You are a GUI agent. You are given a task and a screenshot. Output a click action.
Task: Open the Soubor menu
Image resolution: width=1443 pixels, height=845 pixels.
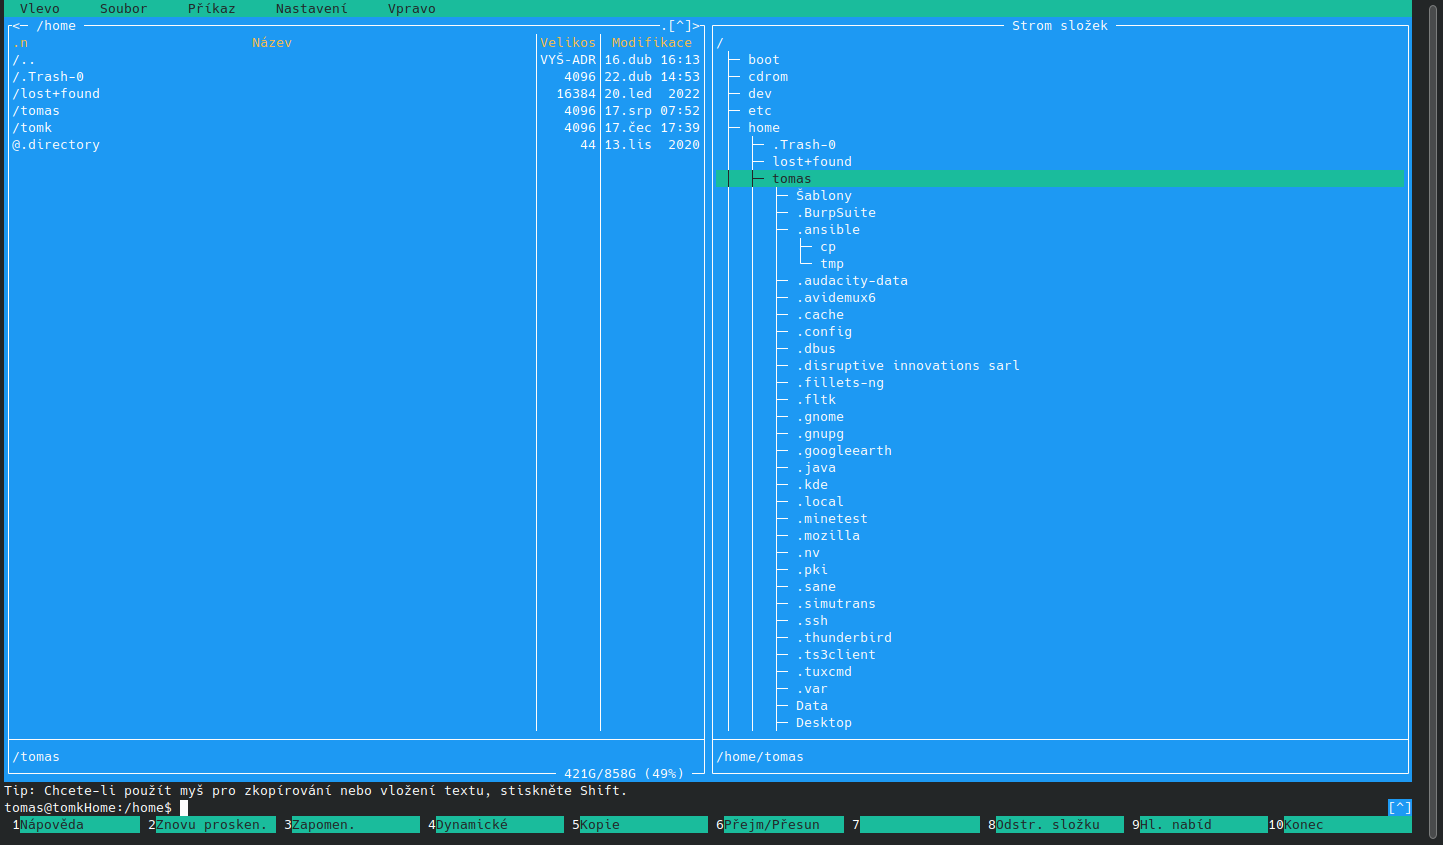tap(124, 8)
